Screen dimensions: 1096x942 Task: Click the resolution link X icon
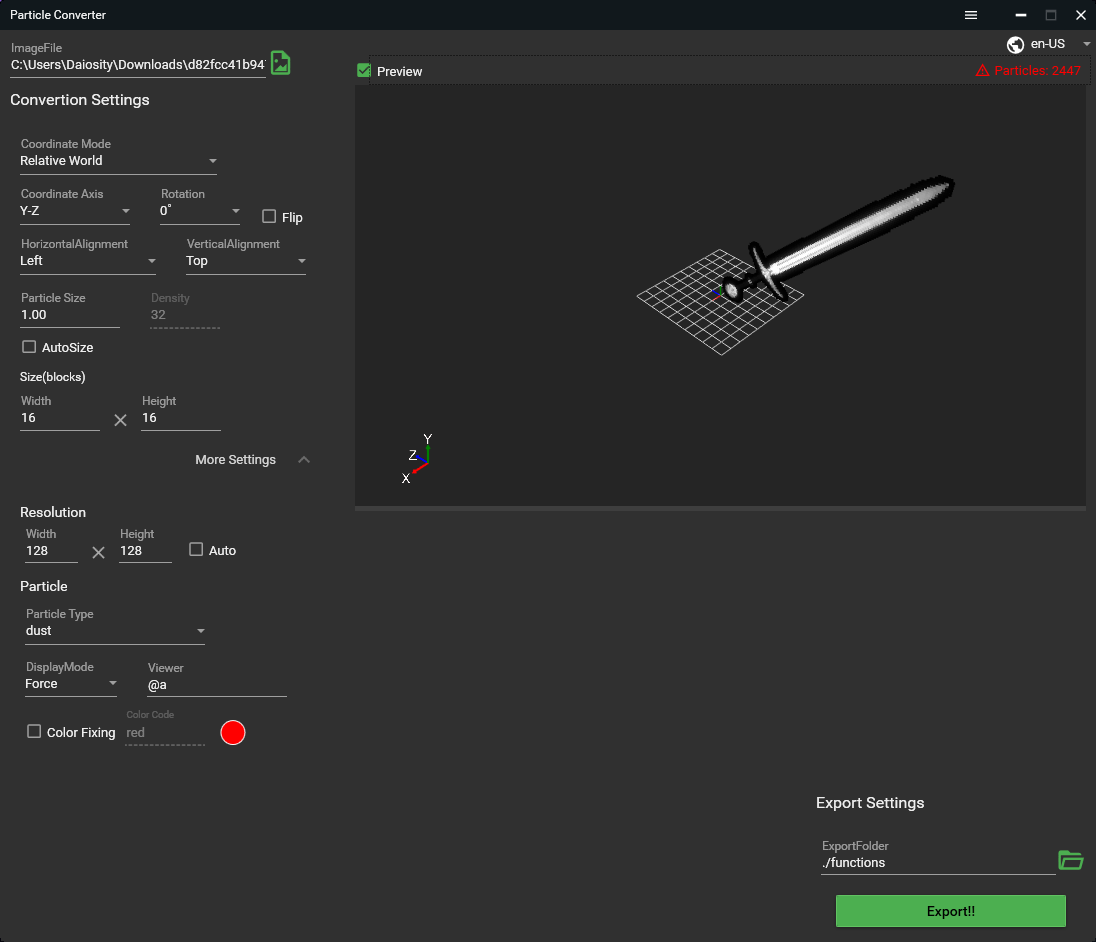[97, 551]
